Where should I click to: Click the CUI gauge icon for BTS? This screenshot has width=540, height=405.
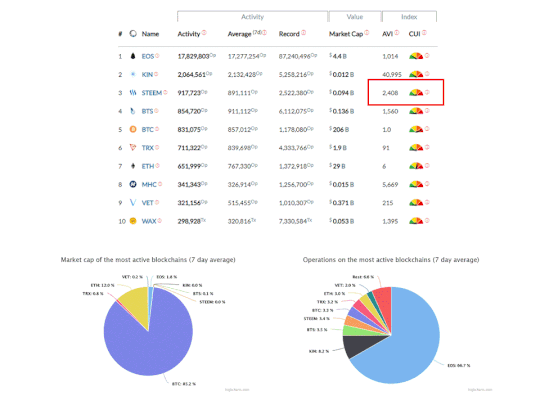416,111
